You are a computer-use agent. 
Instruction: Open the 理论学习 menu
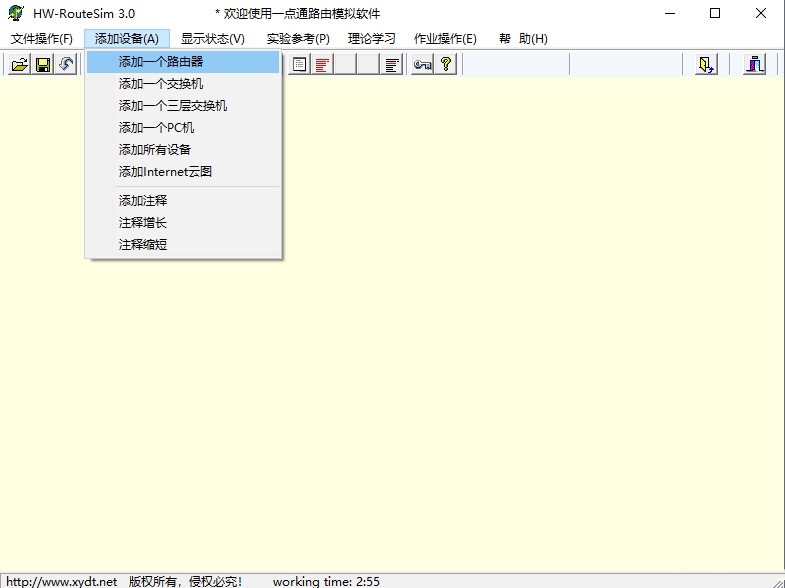click(371, 39)
